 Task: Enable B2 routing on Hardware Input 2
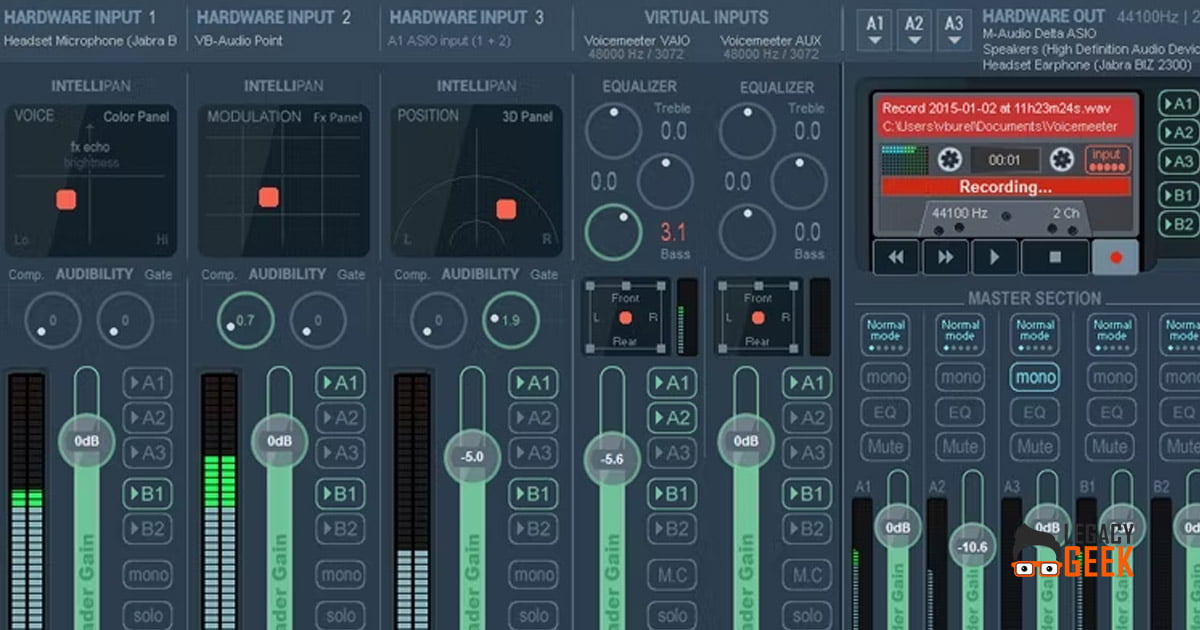(x=339, y=528)
